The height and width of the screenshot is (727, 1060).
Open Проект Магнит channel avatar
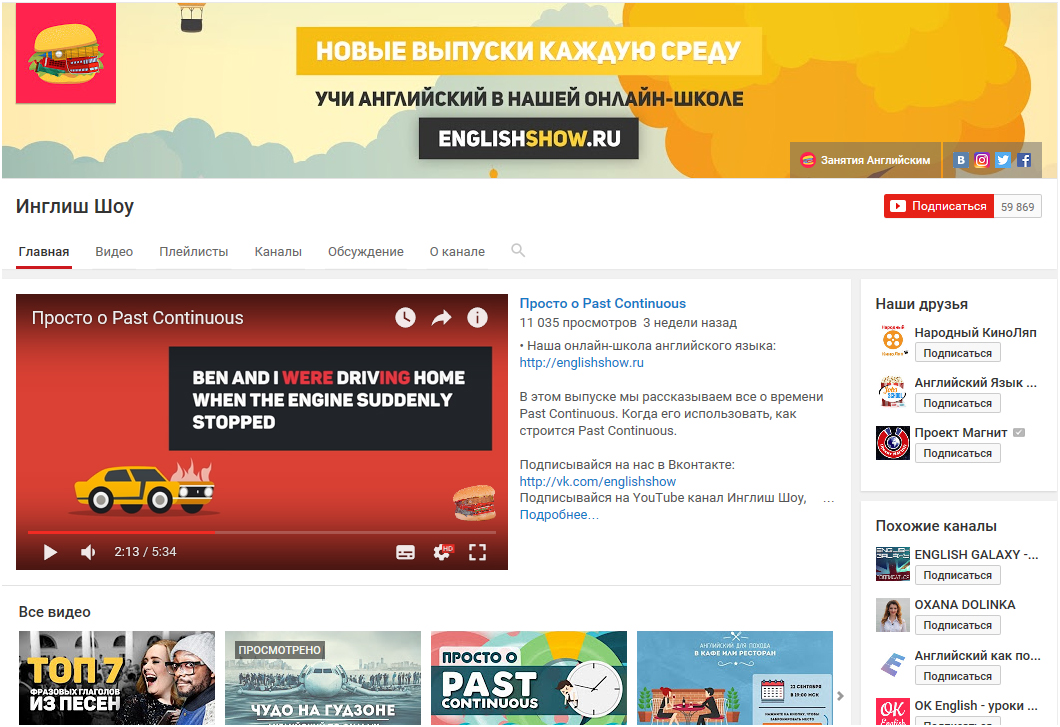click(892, 443)
